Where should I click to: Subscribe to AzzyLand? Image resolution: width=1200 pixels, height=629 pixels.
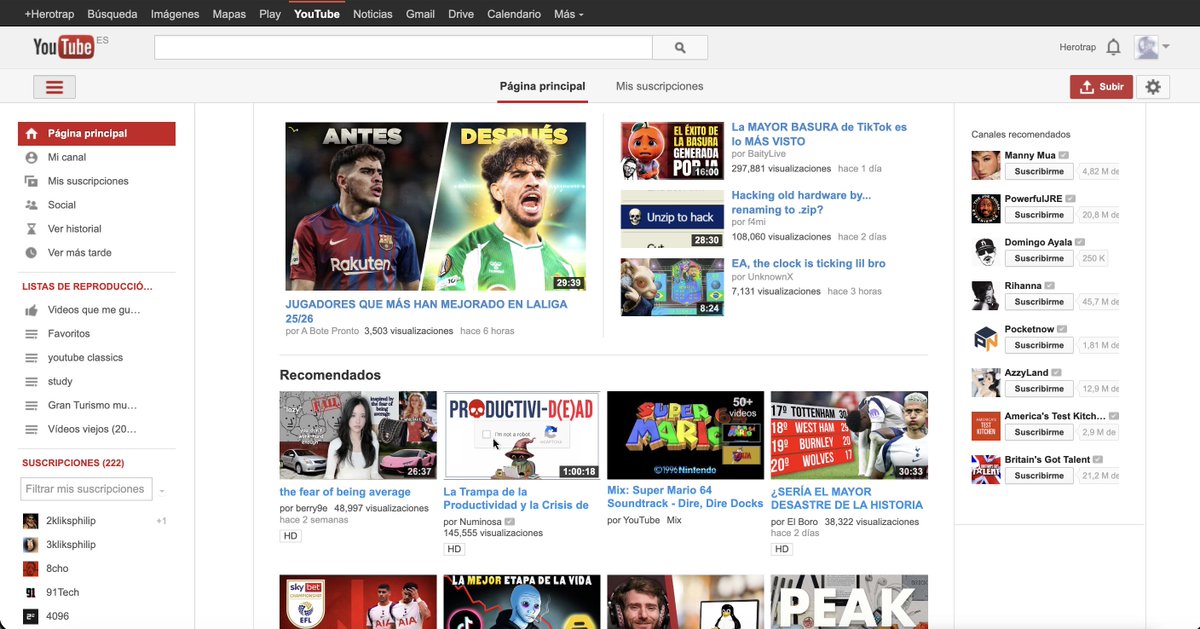1039,389
